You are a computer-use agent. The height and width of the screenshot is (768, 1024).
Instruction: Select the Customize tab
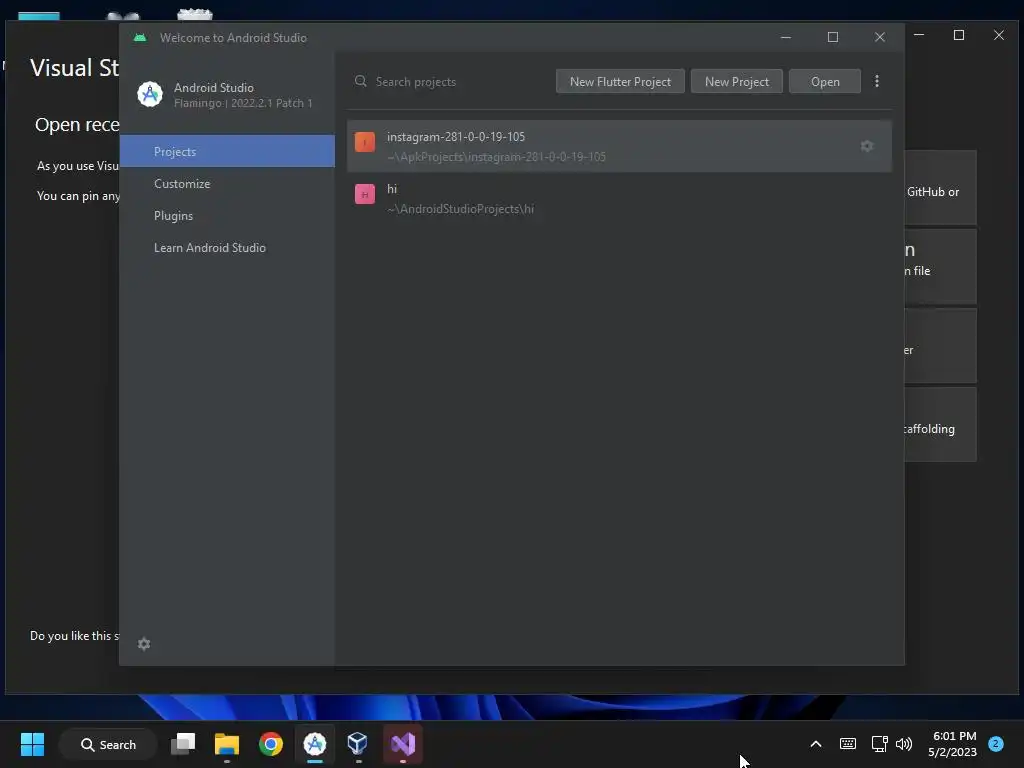coord(227,184)
